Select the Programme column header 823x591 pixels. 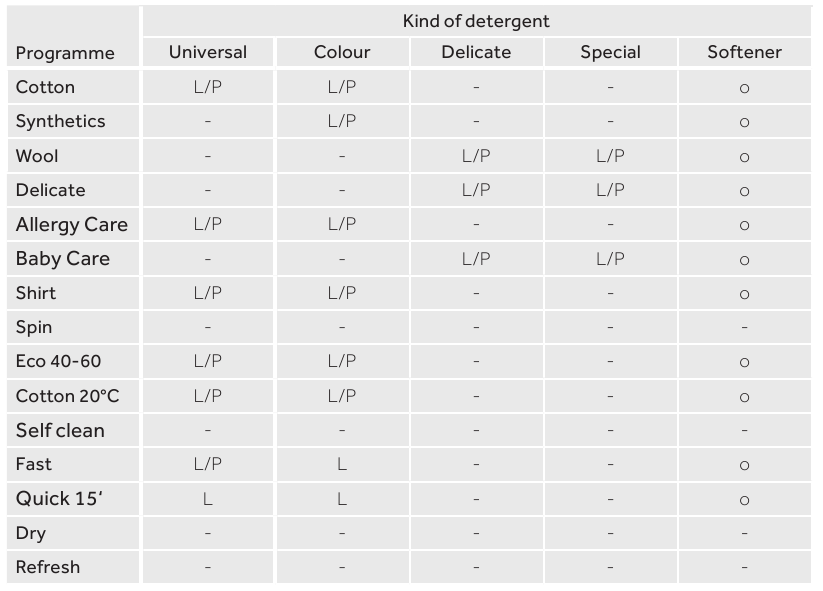(65, 53)
